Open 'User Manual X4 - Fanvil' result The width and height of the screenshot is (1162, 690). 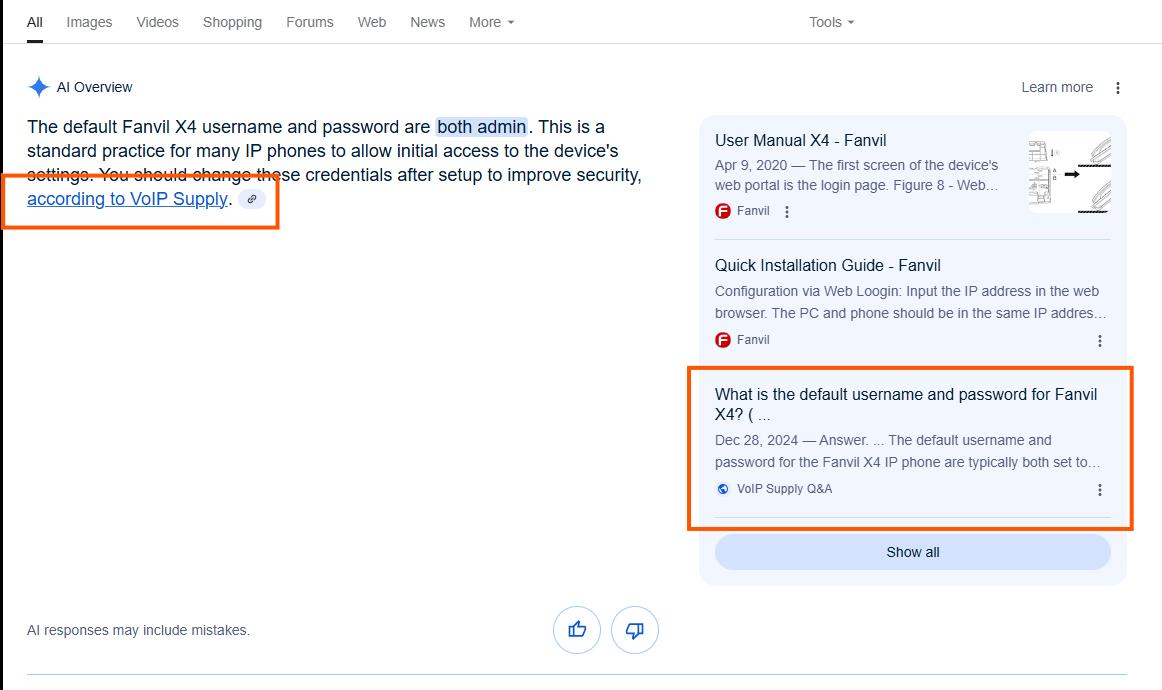click(800, 140)
